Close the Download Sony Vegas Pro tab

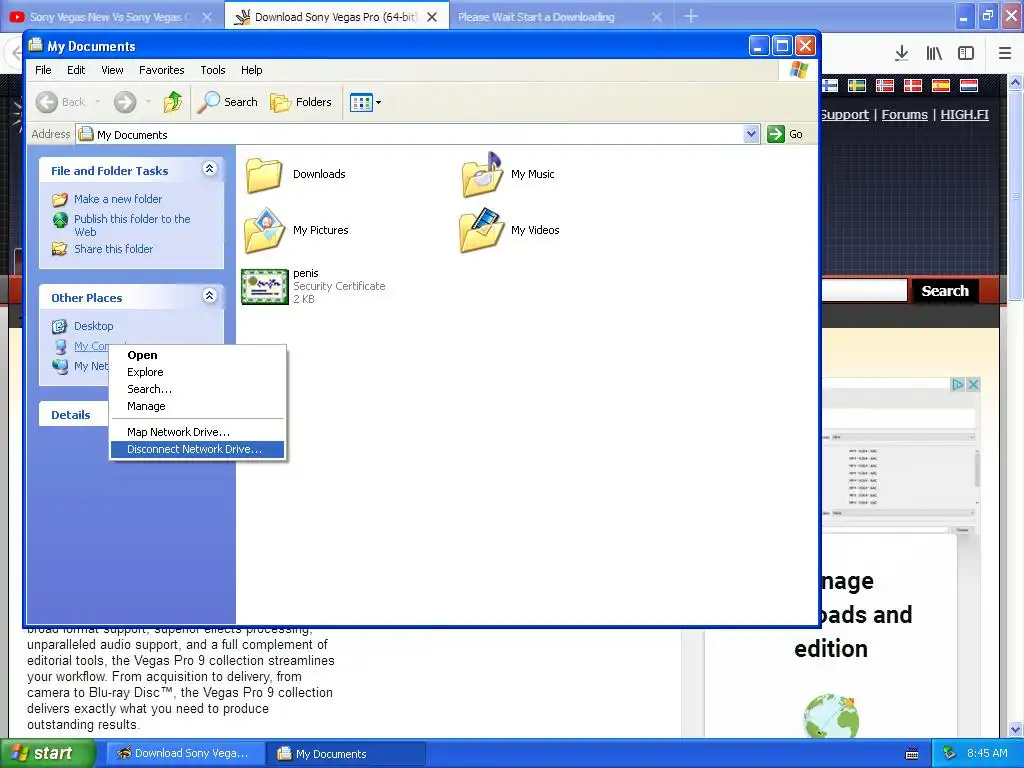click(x=432, y=18)
